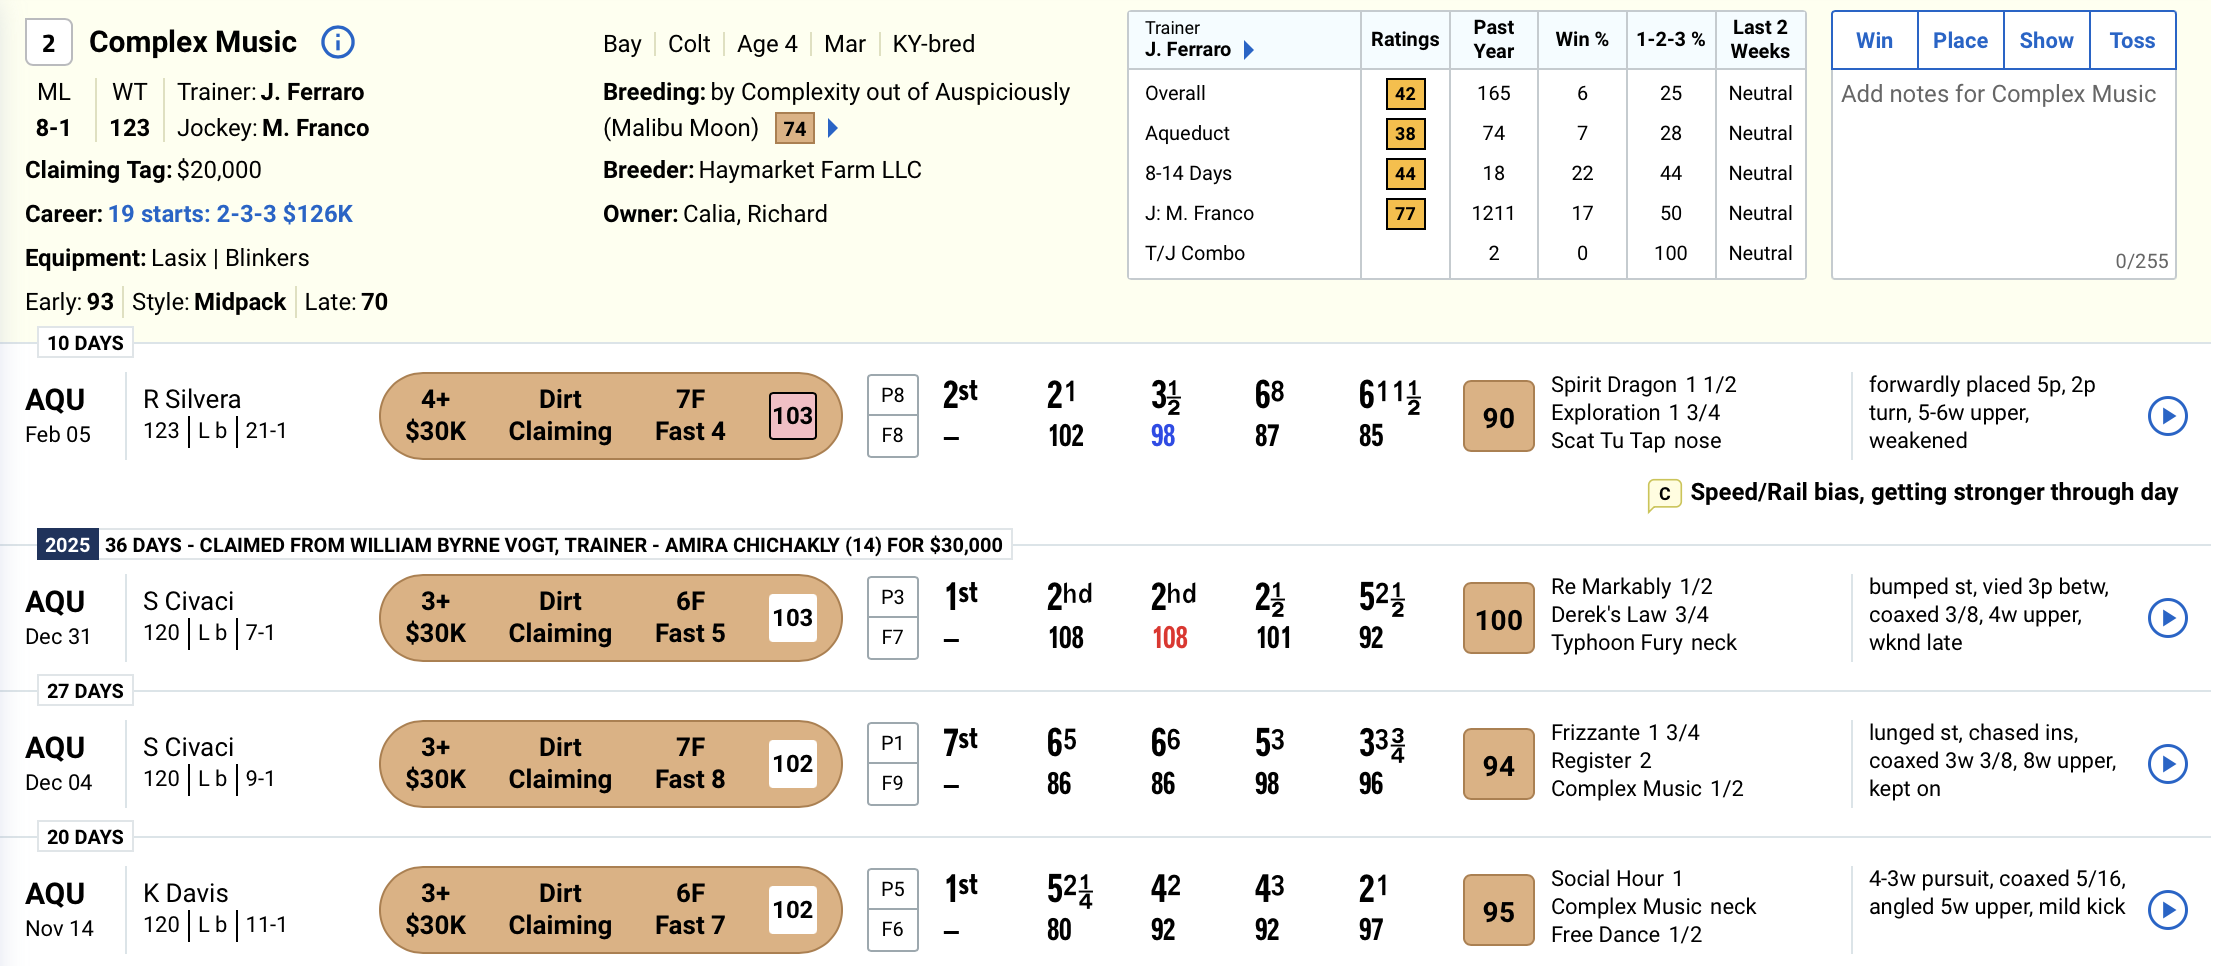Click the yellow comment icon for bias note
Viewport: 2222px width, 966px height.
(1664, 494)
